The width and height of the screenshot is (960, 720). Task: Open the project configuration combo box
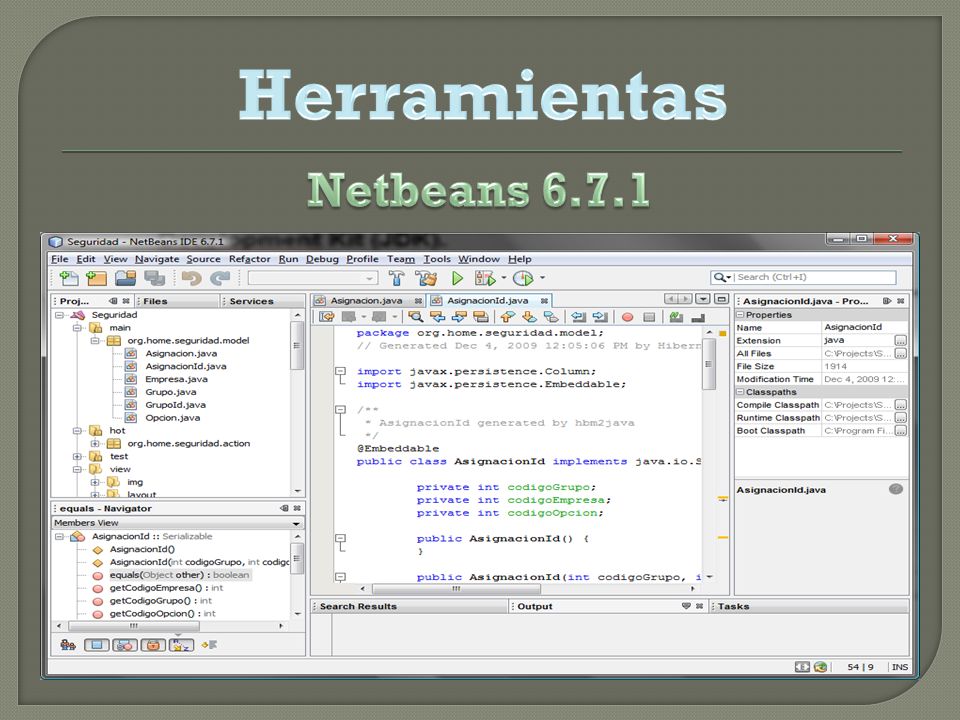coord(312,279)
